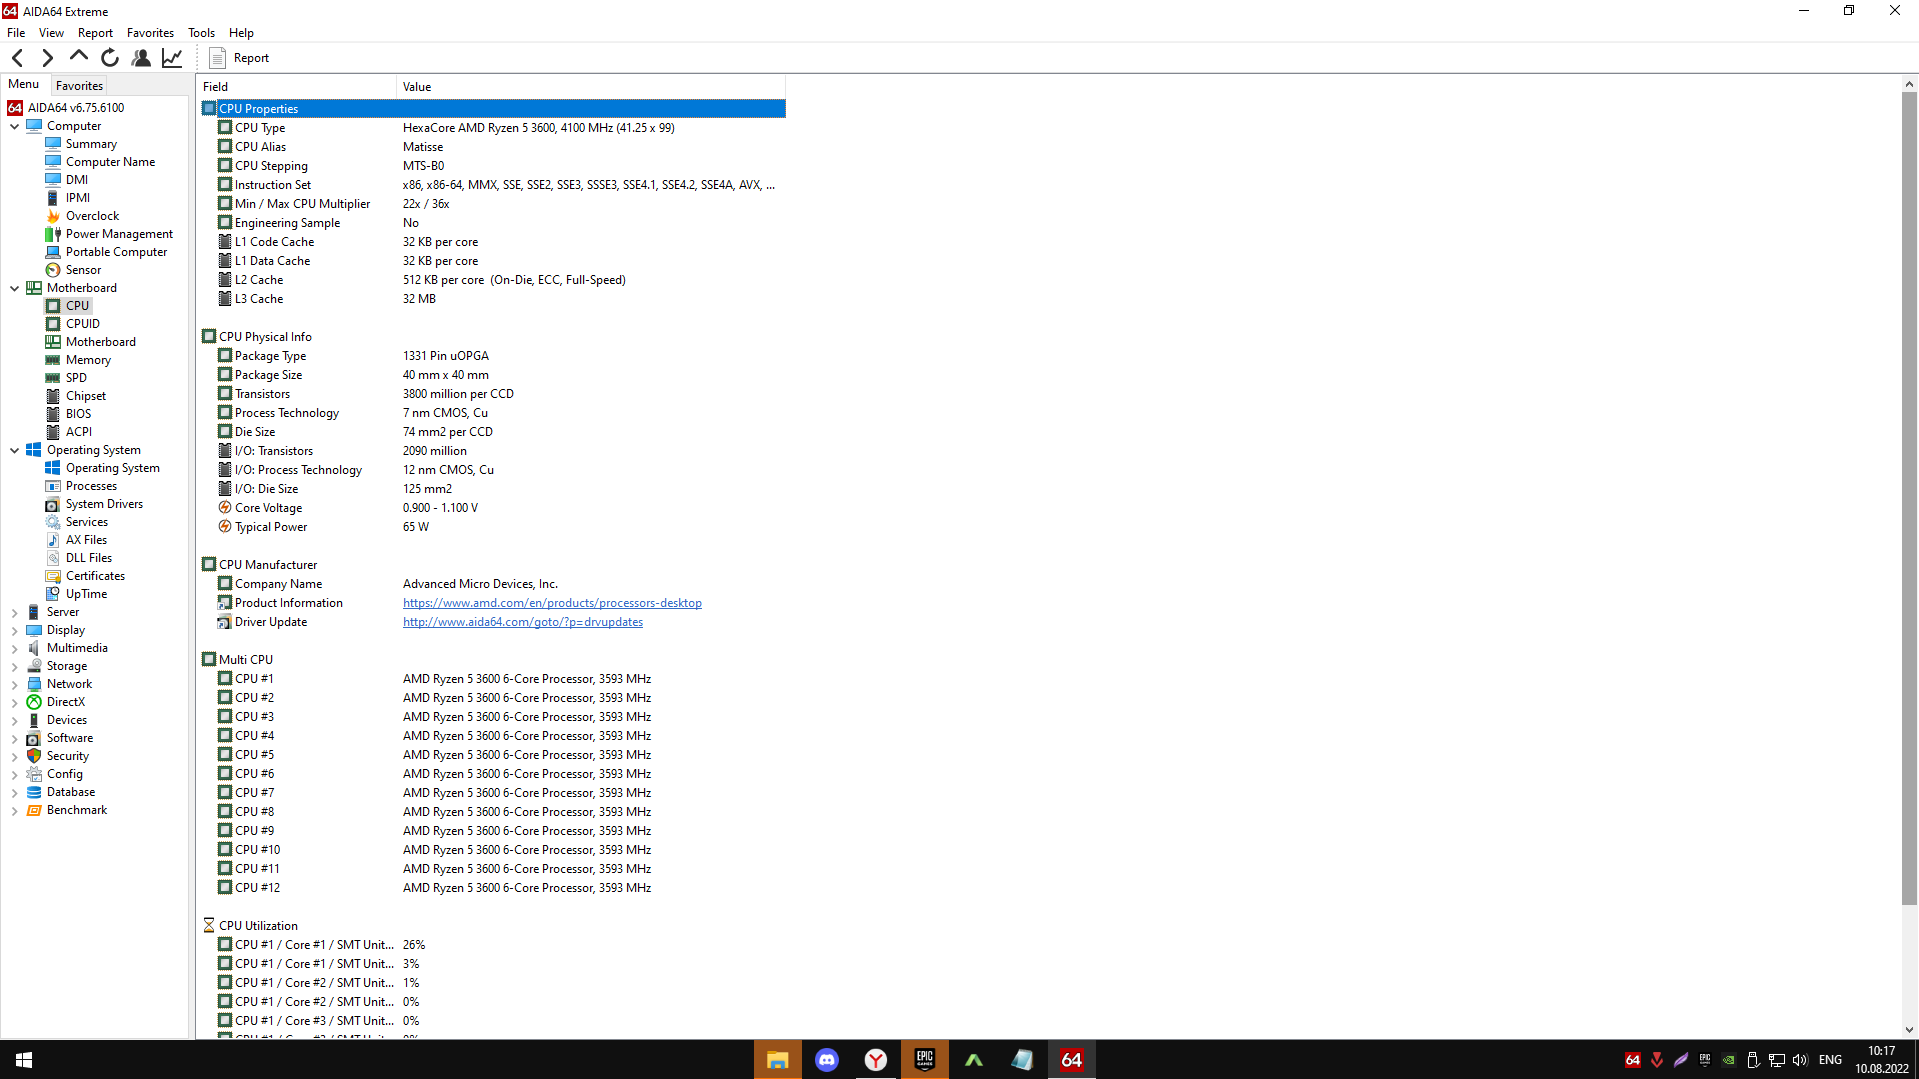
Task: Select the CPU Properties header row
Action: 493,109
